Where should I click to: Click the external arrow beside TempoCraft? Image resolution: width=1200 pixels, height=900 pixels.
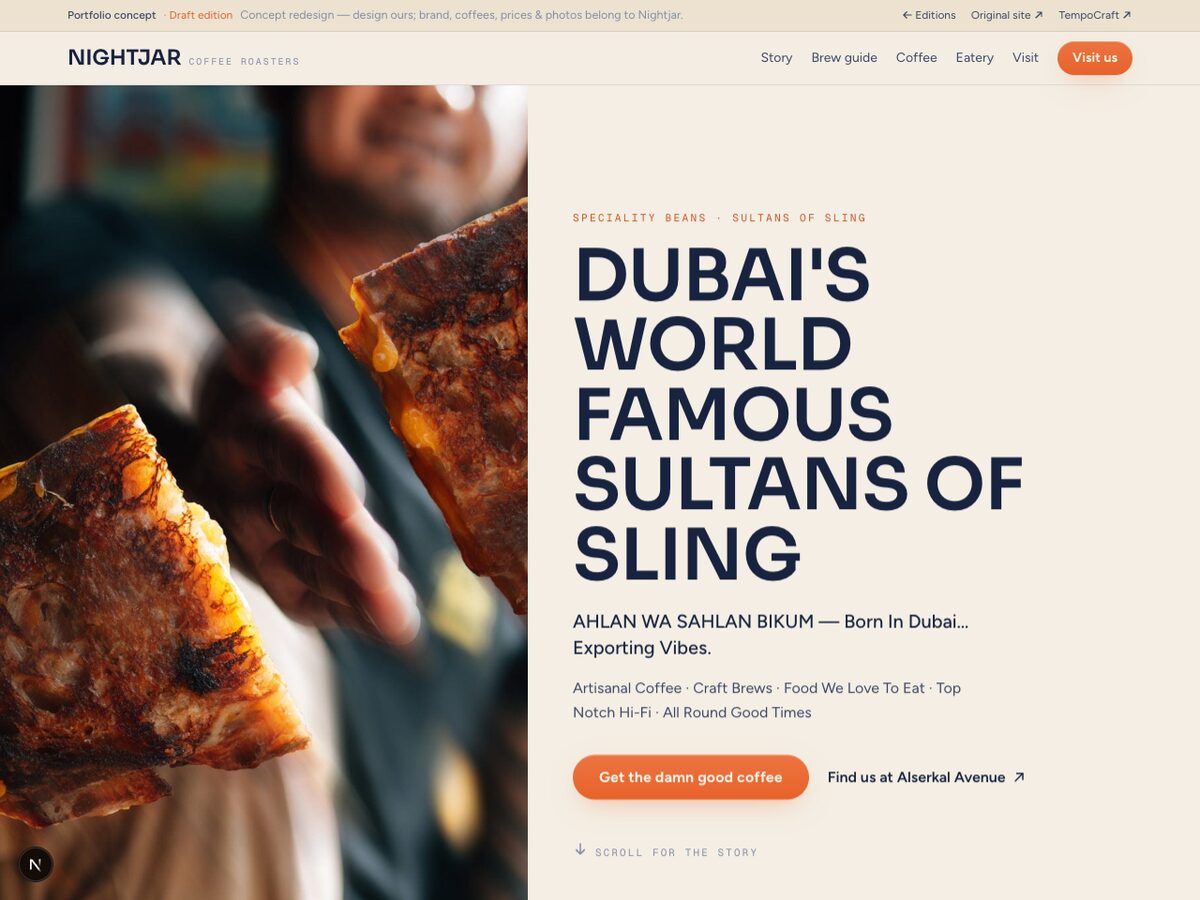(1127, 15)
